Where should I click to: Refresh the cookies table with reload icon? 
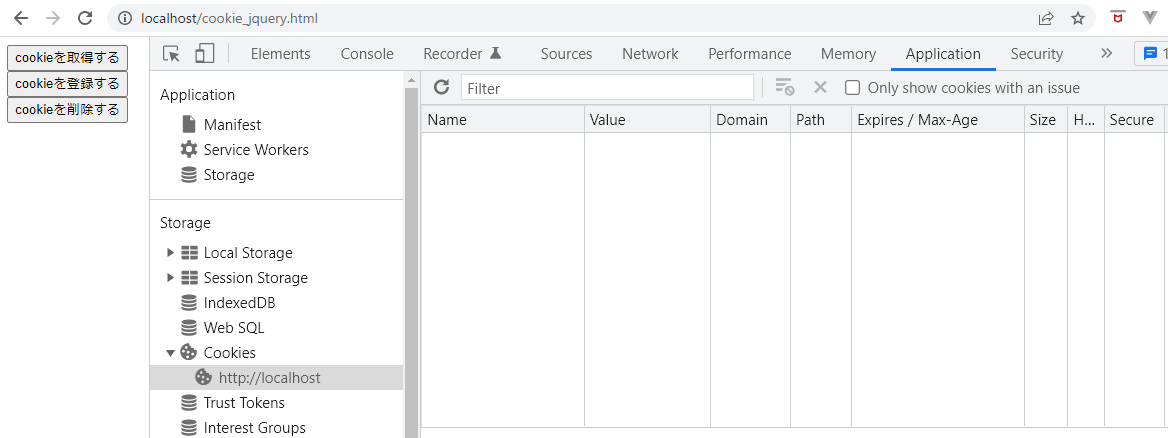(442, 88)
